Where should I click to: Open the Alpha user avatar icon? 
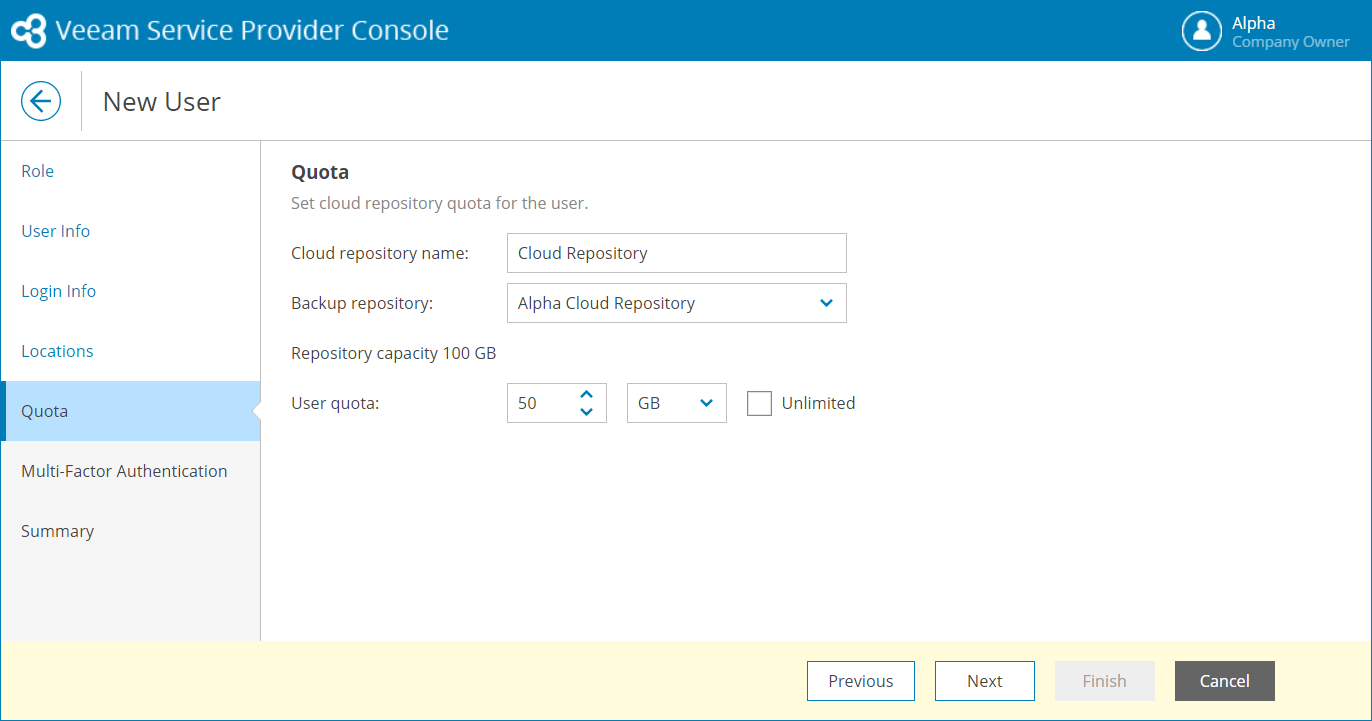click(x=1201, y=31)
